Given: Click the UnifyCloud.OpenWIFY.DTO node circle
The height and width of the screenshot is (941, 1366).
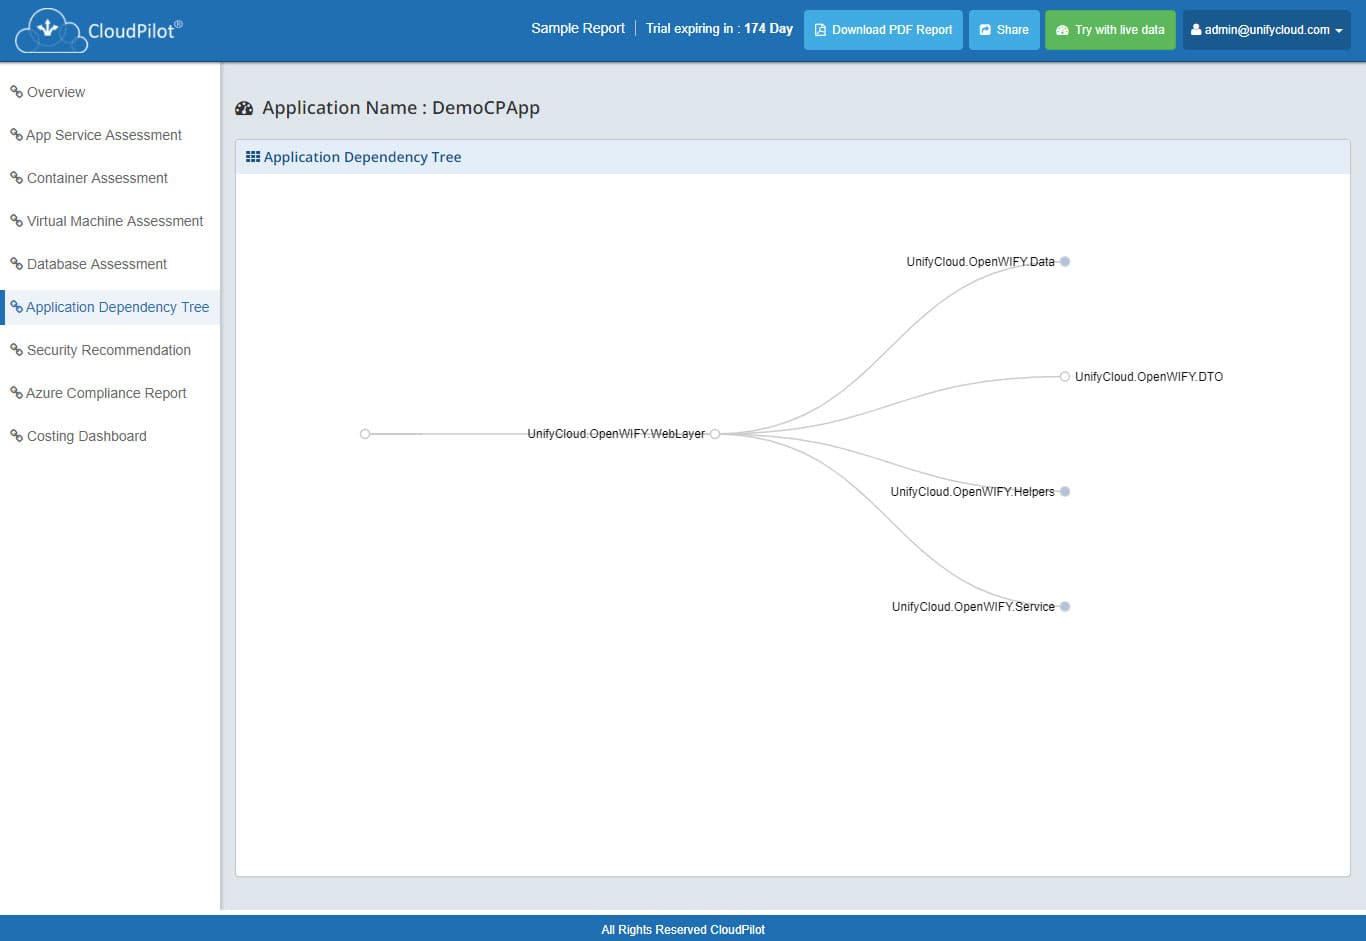Looking at the screenshot, I should click(1065, 377).
